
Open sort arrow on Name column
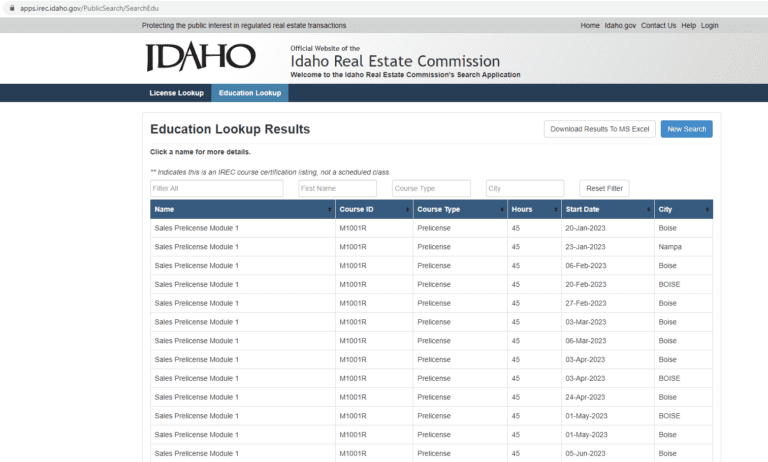330,210
